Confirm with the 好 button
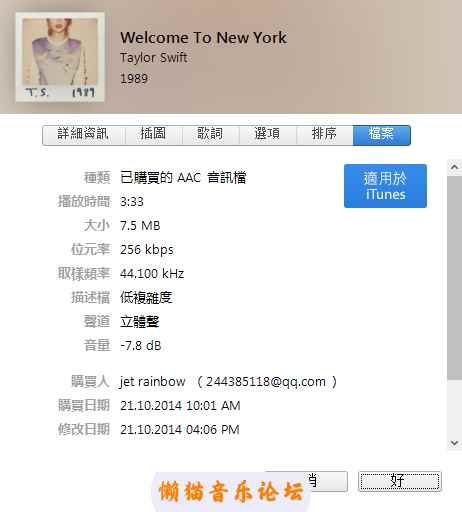Screen dimensions: 462x512 point(400,481)
